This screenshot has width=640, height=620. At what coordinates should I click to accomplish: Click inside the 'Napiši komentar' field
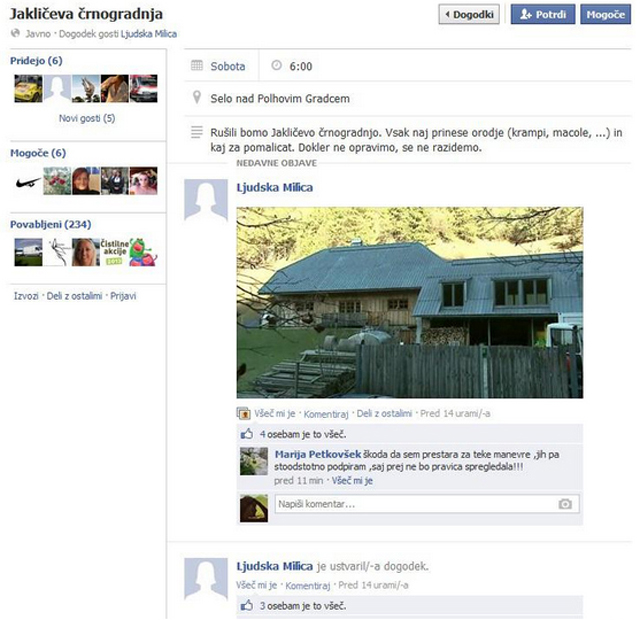(427, 504)
